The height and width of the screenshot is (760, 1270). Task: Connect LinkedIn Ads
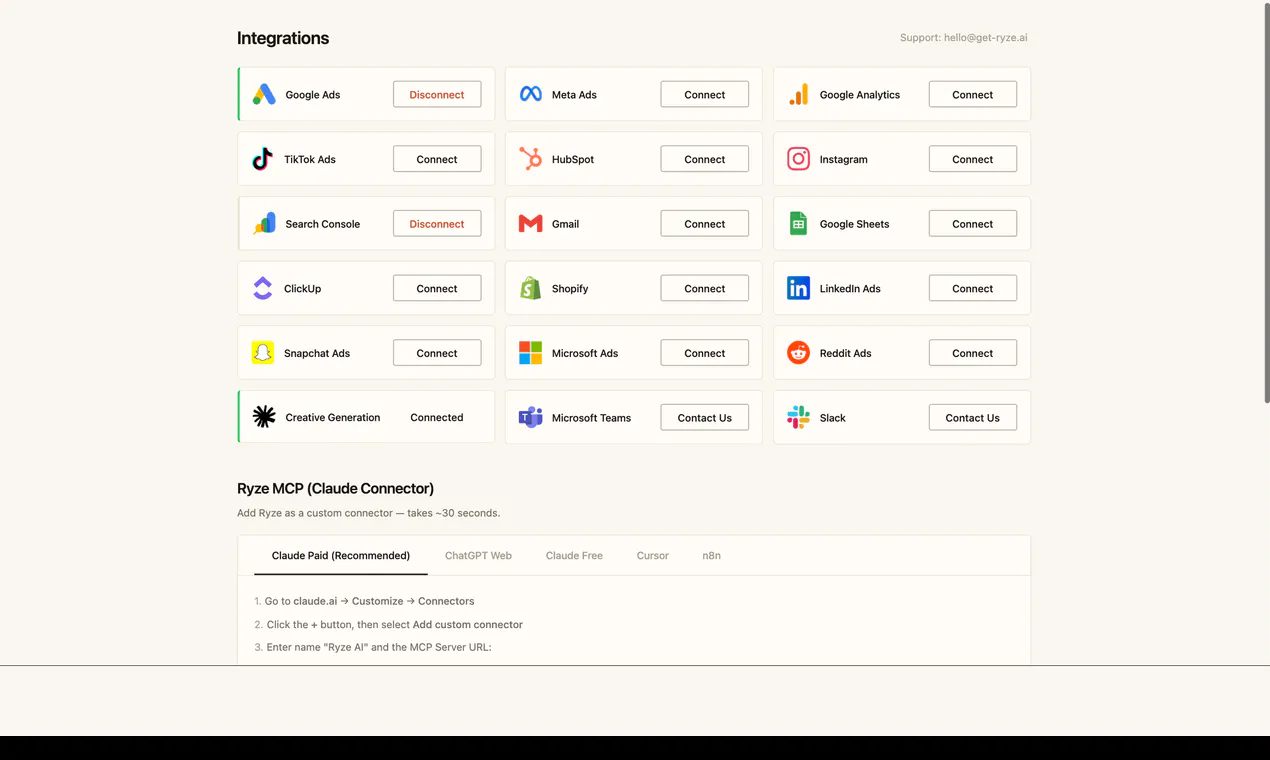(x=973, y=288)
